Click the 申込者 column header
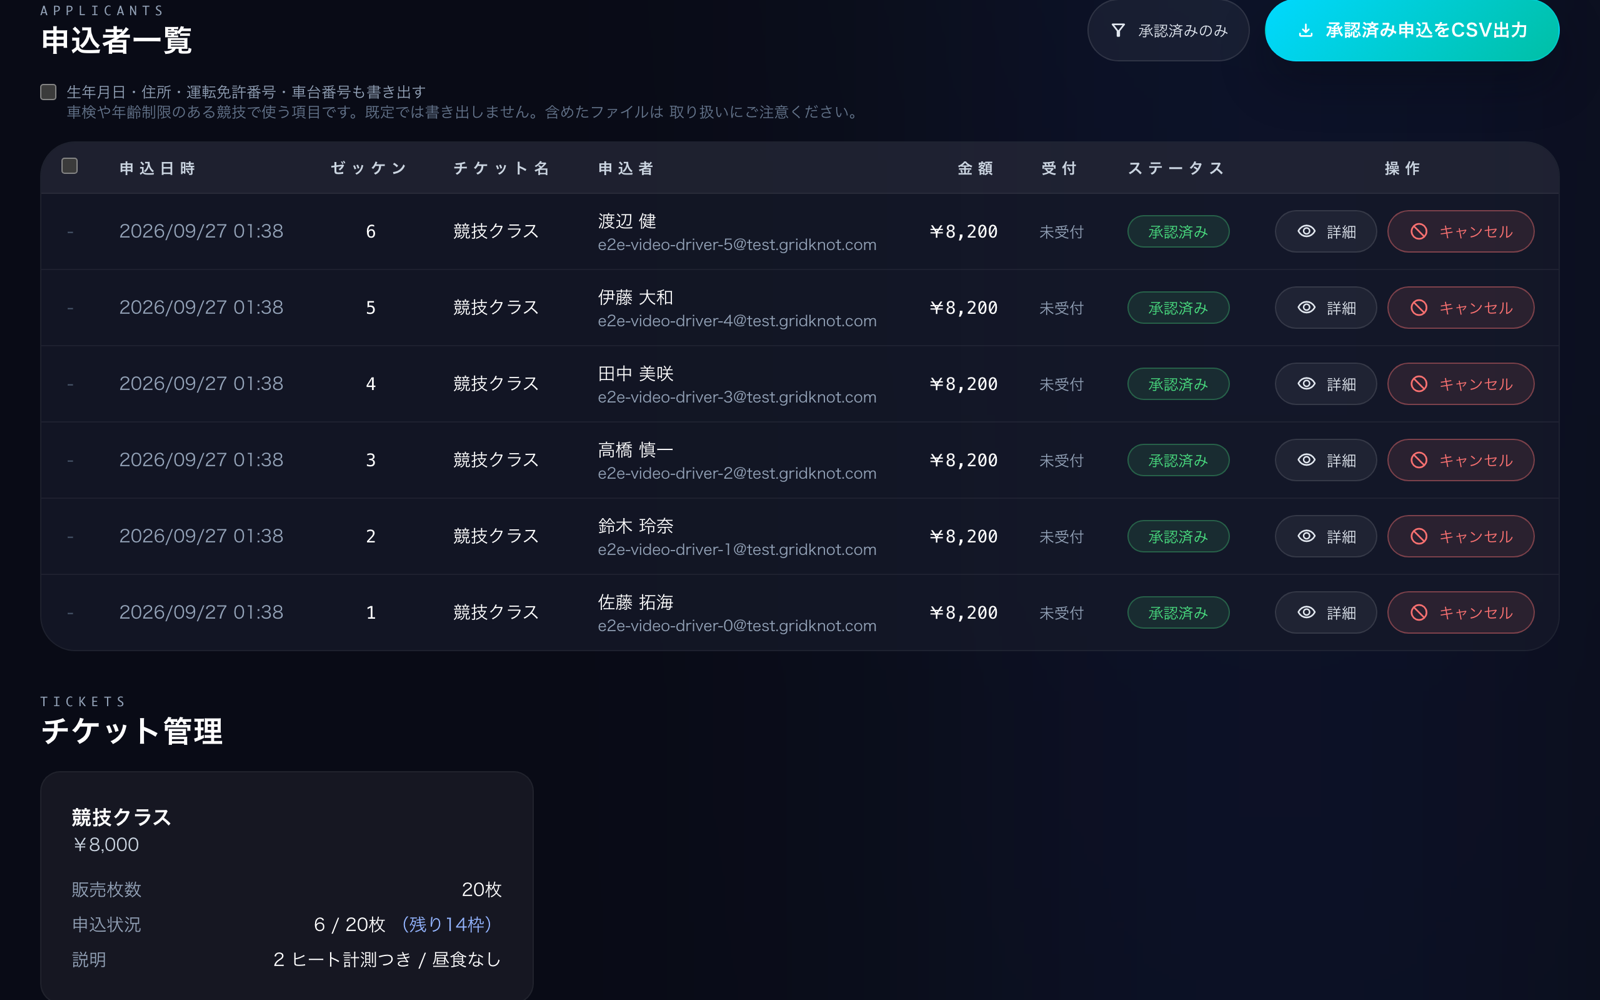 626,168
